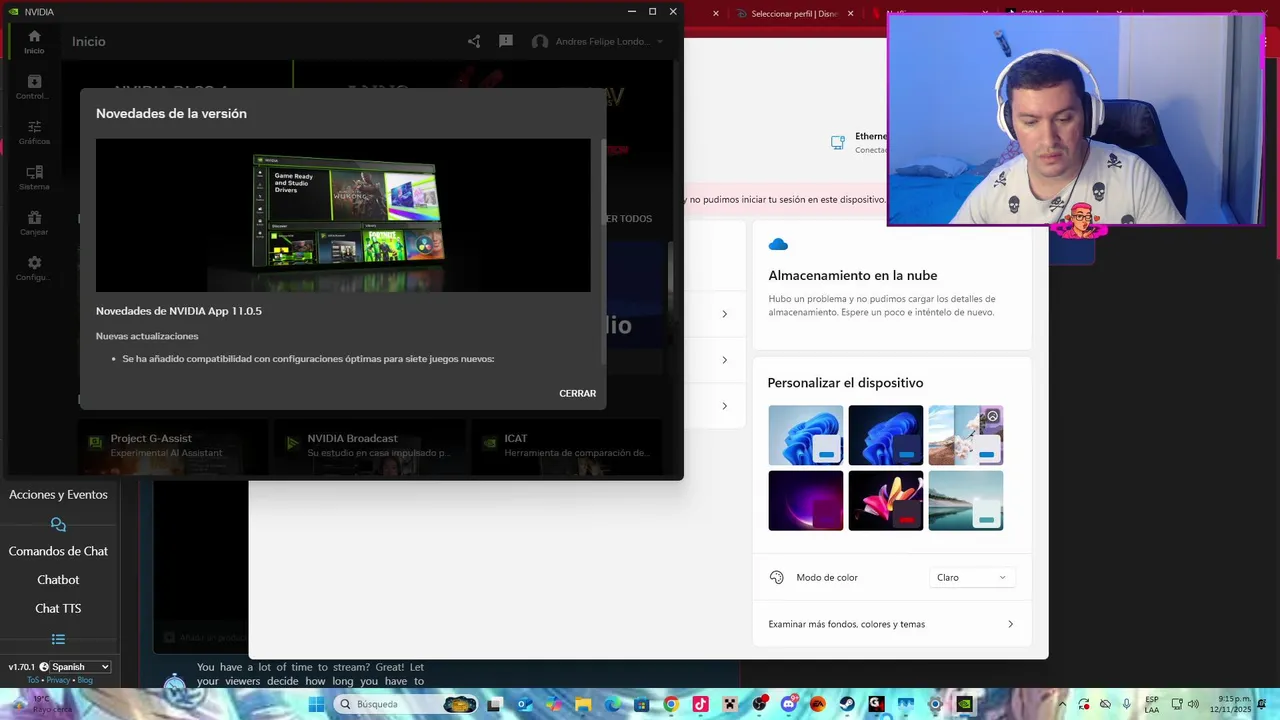Select Chat TTS menu item
1280x720 pixels.
pos(58,608)
